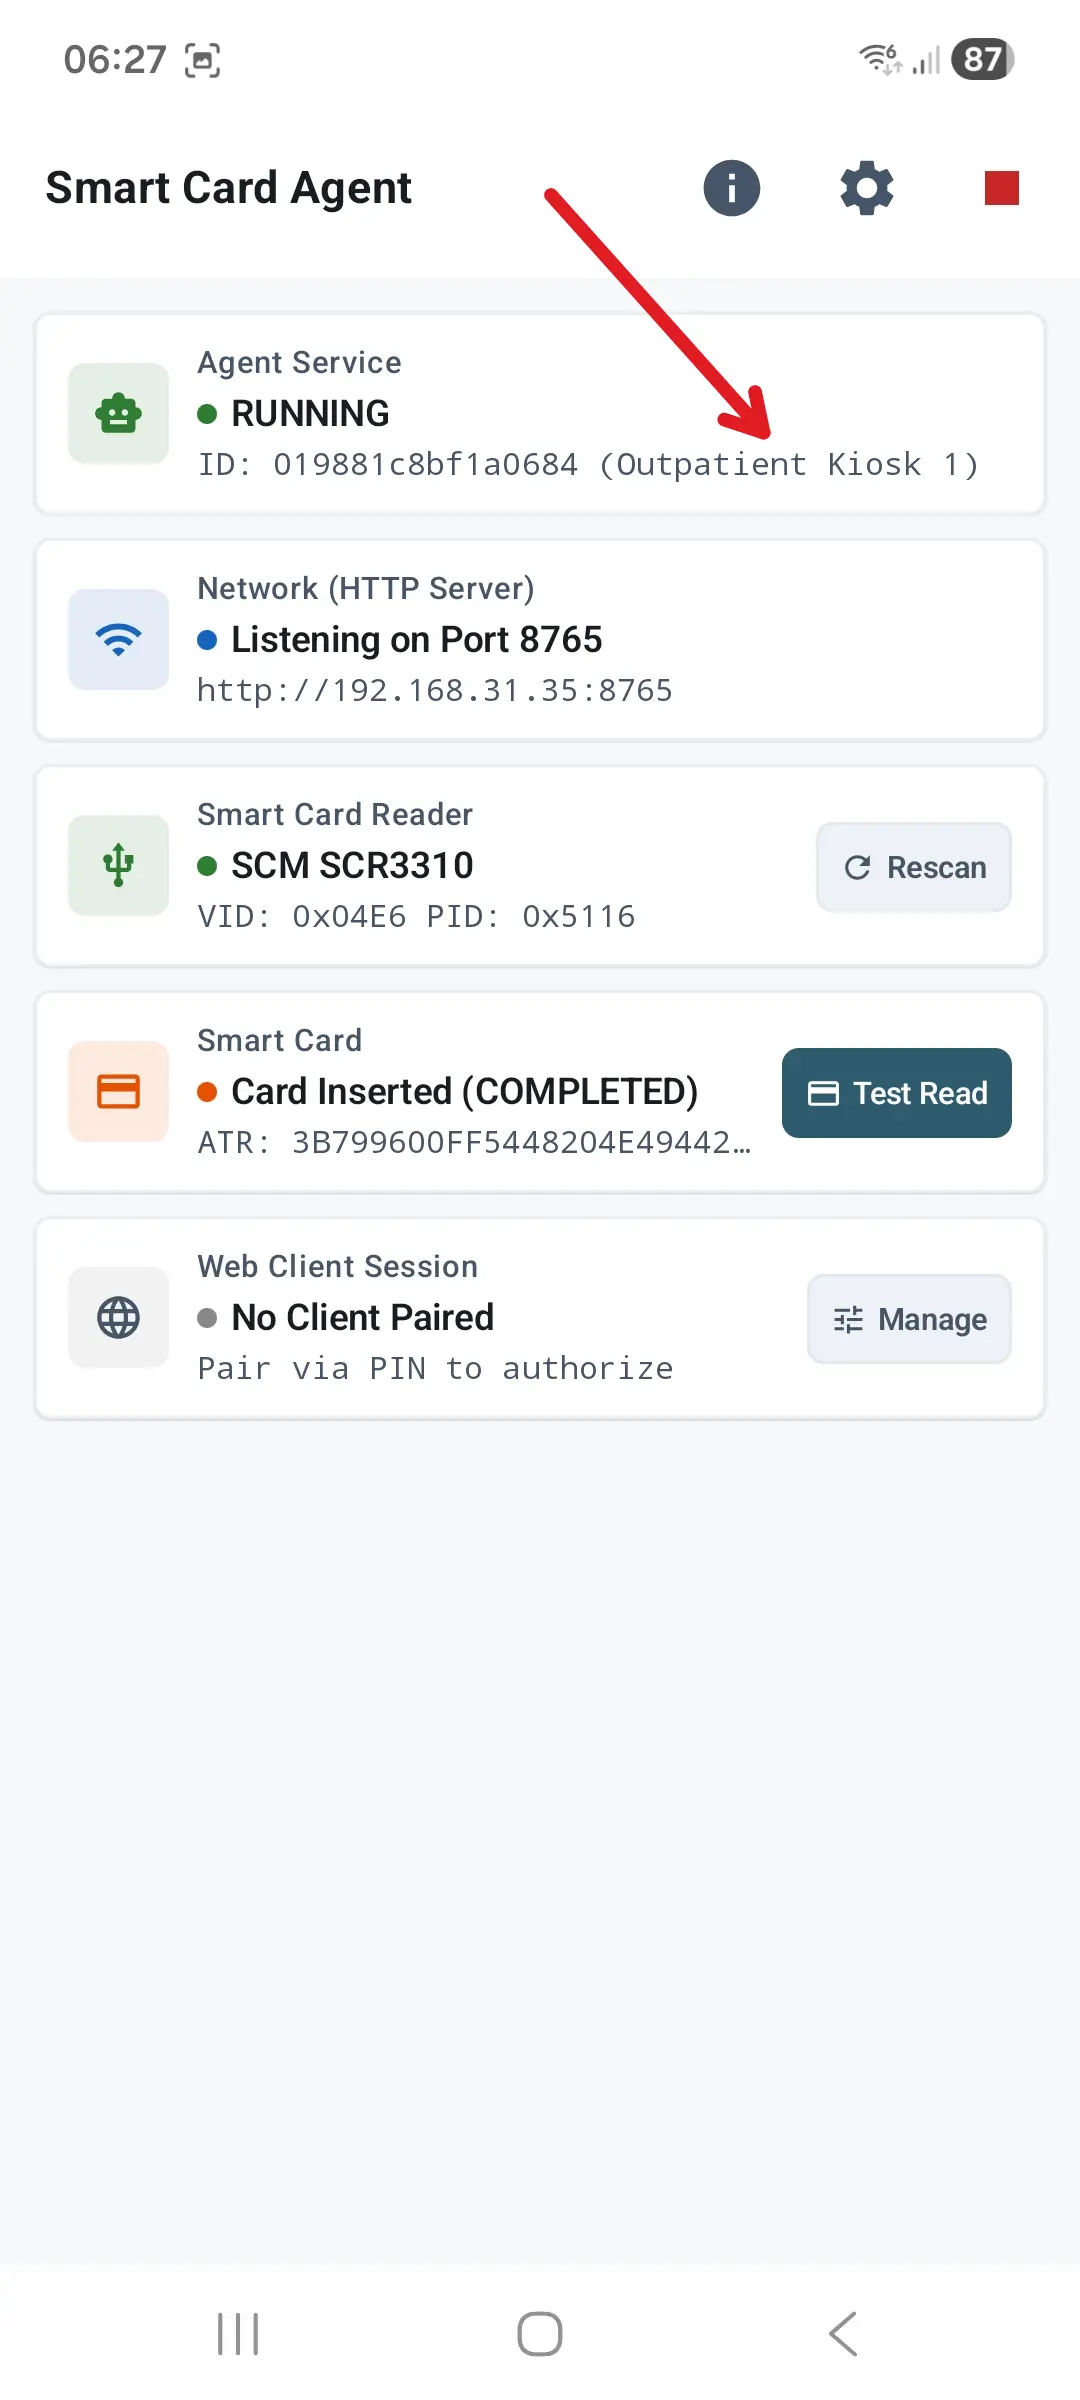
Task: Tap the blue Wi-Fi network icon
Action: pyautogui.click(x=118, y=639)
